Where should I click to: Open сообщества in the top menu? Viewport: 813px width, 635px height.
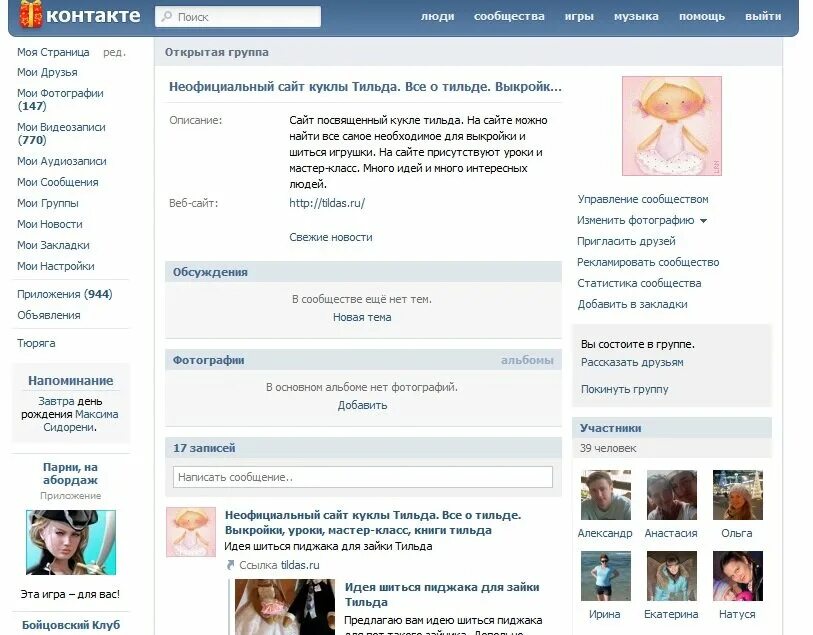click(x=509, y=16)
